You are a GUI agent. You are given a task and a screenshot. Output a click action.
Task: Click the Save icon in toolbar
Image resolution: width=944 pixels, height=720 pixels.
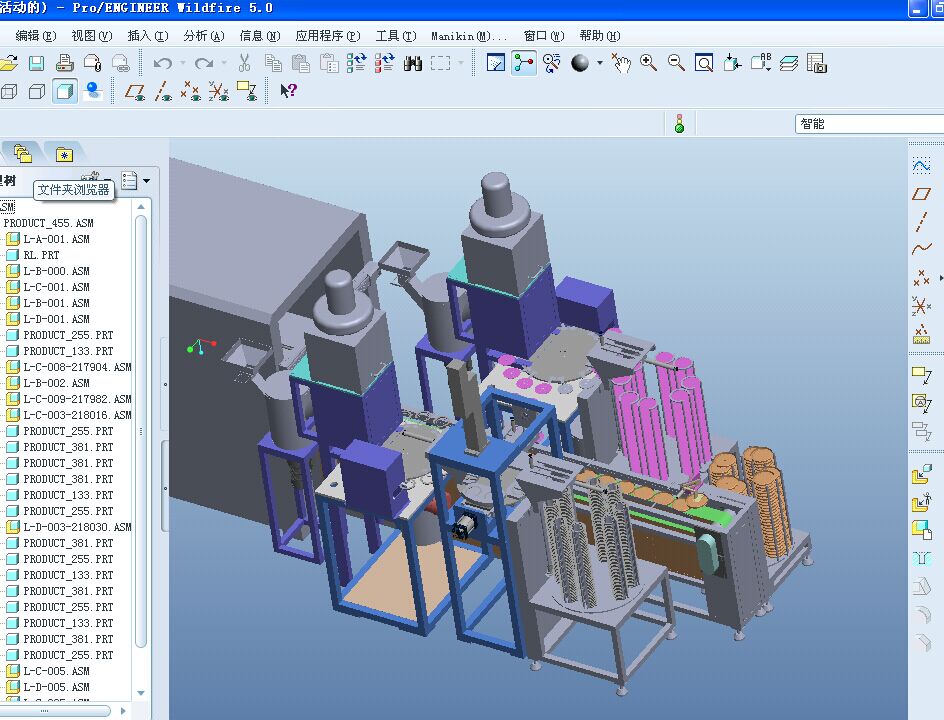point(37,63)
